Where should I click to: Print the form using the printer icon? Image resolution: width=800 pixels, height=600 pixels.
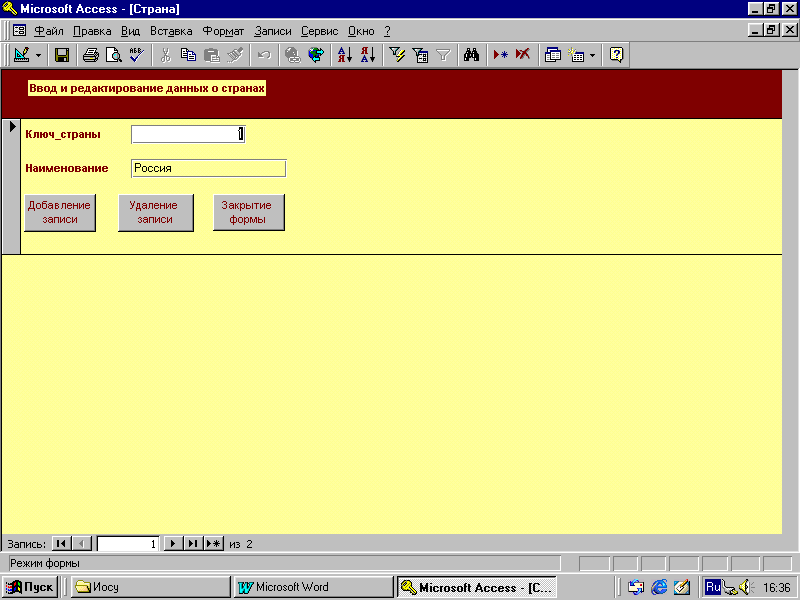coord(91,55)
